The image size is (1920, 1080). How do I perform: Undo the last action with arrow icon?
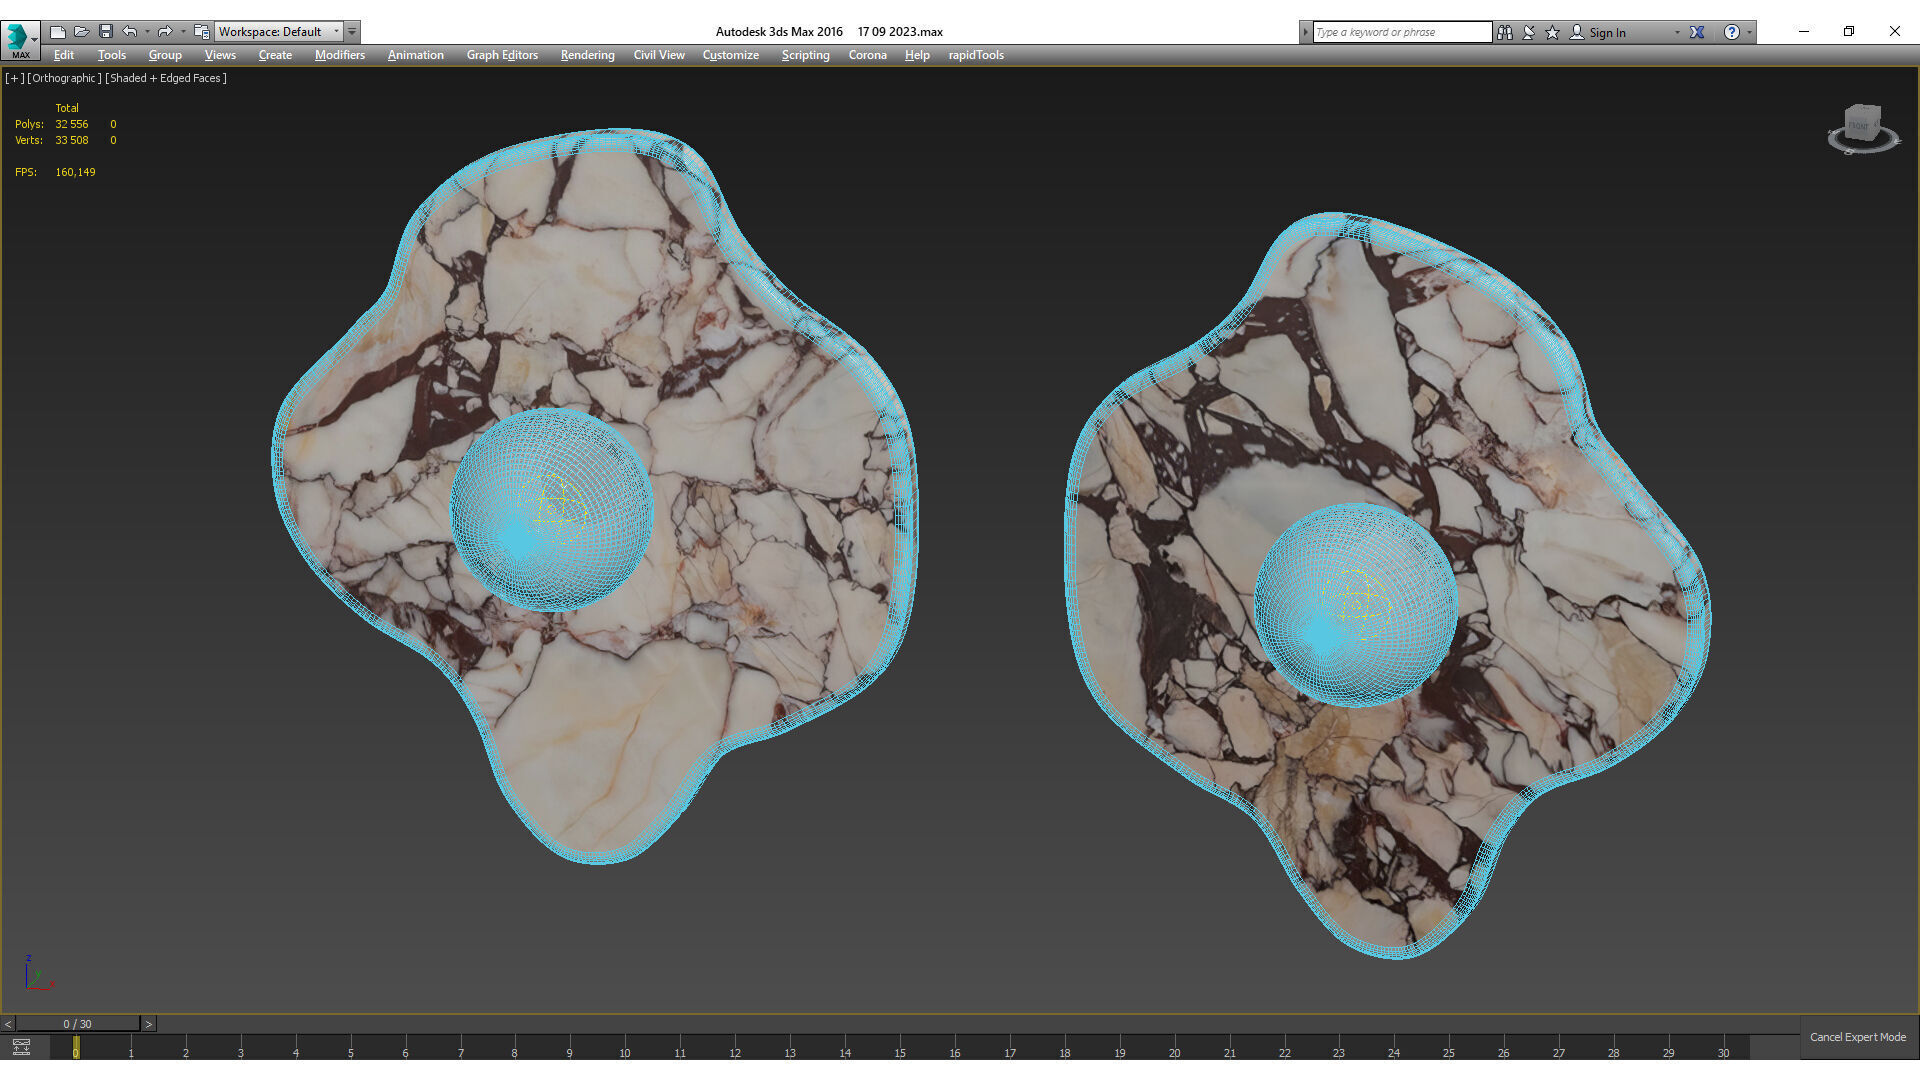(130, 32)
